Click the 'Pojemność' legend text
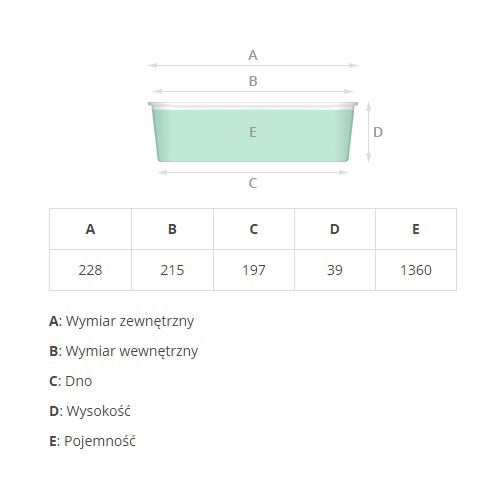Image resolution: width=500 pixels, height=500 pixels. point(100,441)
